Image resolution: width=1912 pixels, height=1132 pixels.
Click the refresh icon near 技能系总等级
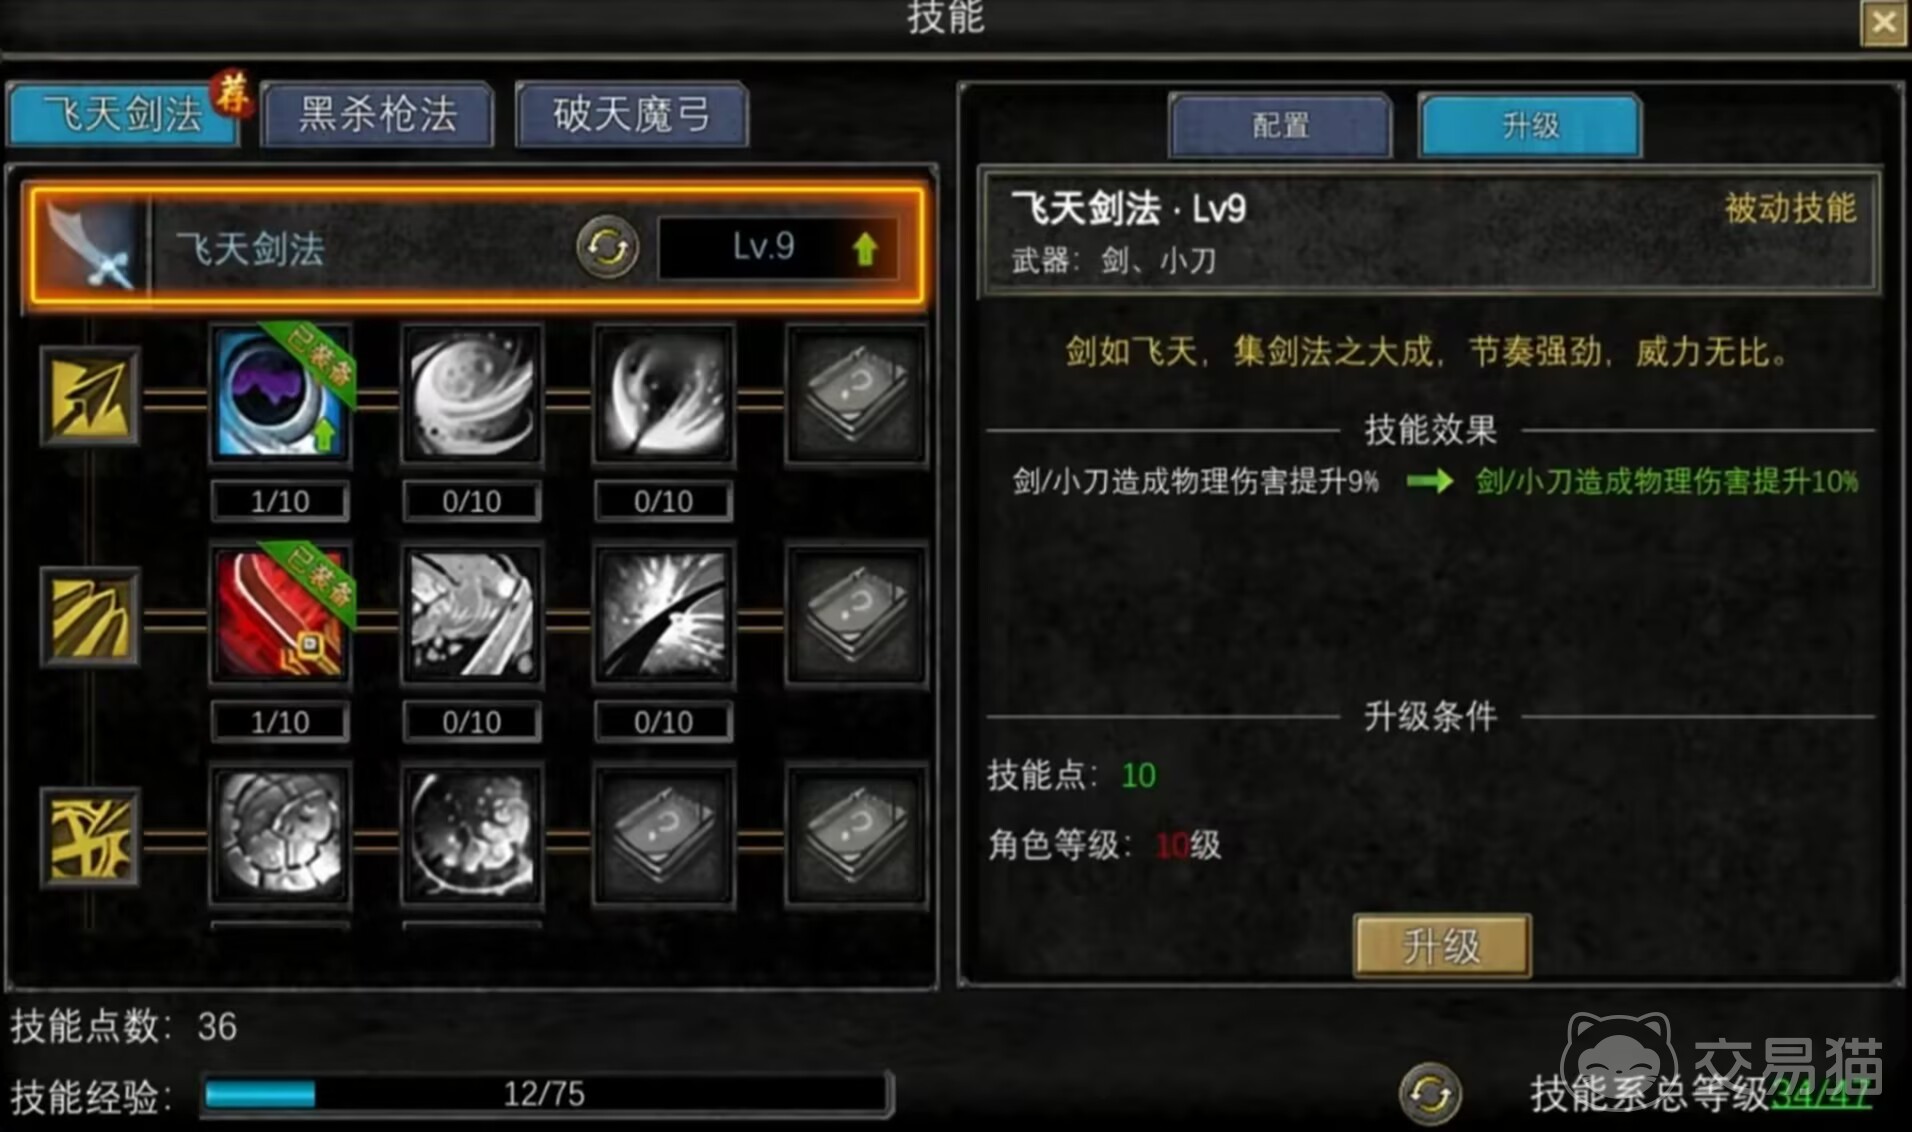point(1430,1093)
